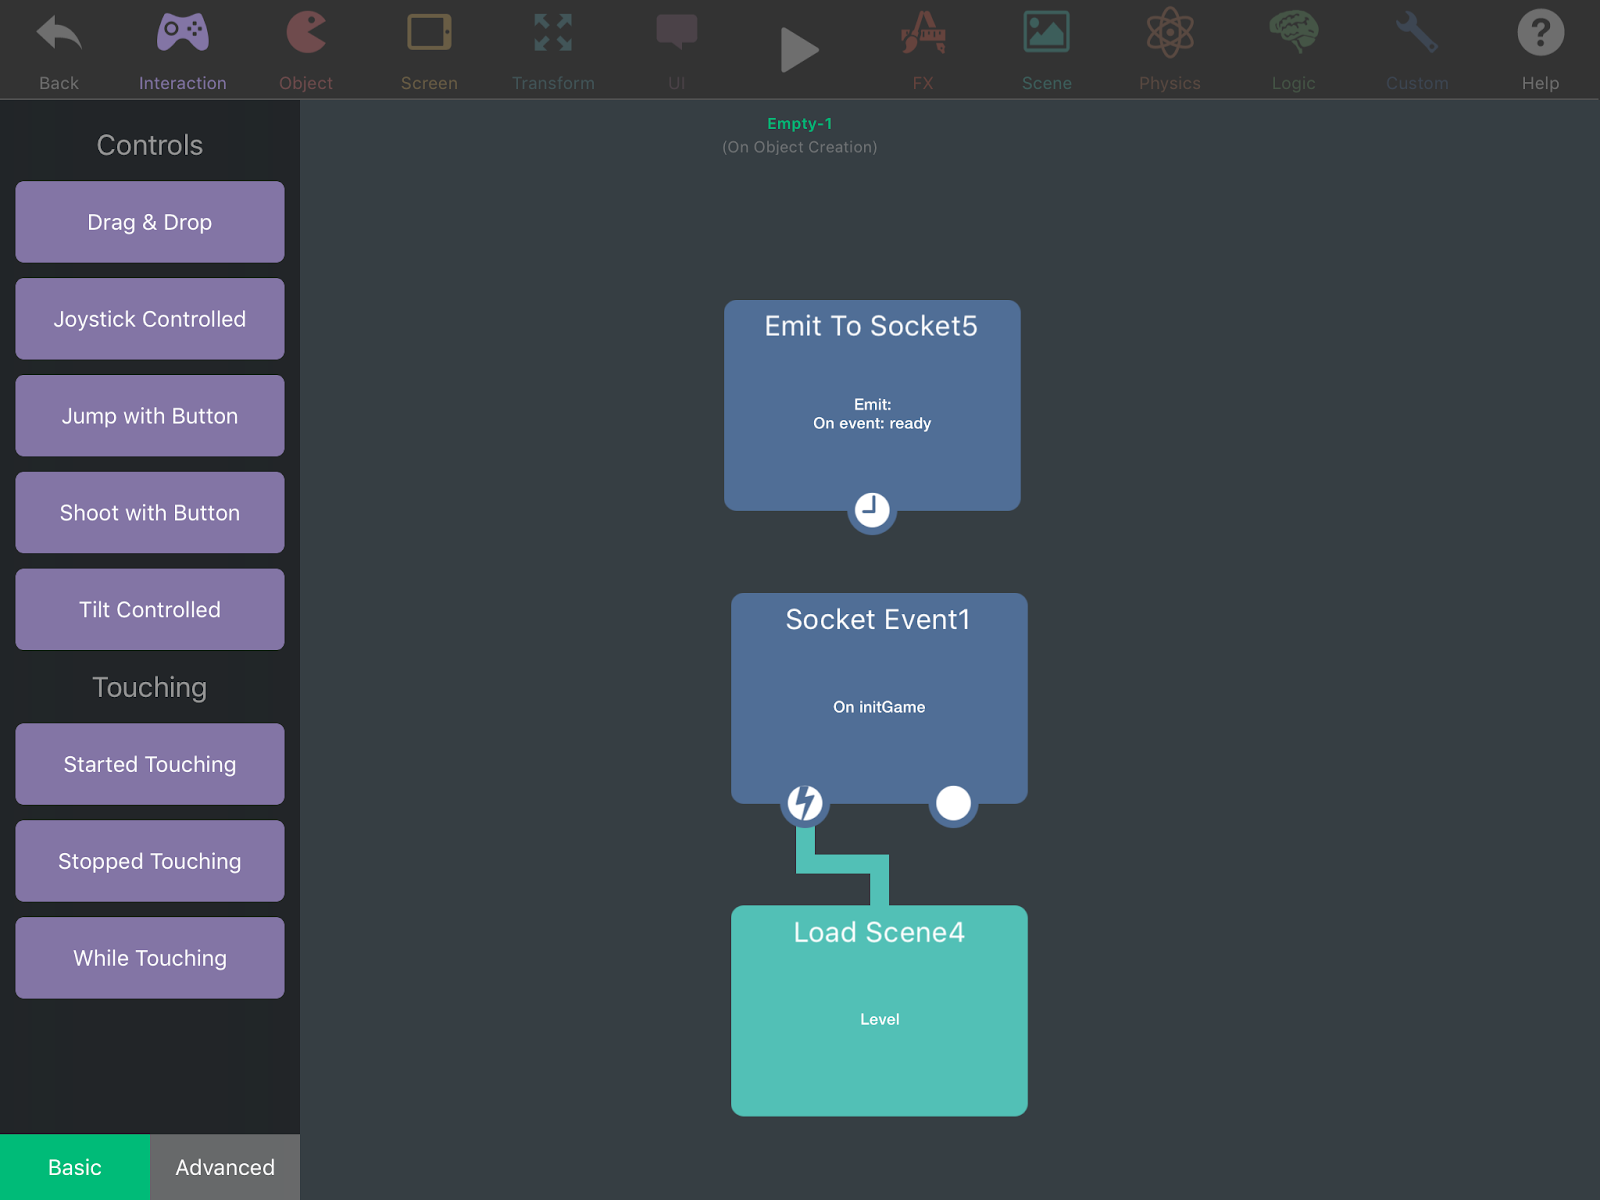Click the lightning output on Socket Event1

pos(805,803)
